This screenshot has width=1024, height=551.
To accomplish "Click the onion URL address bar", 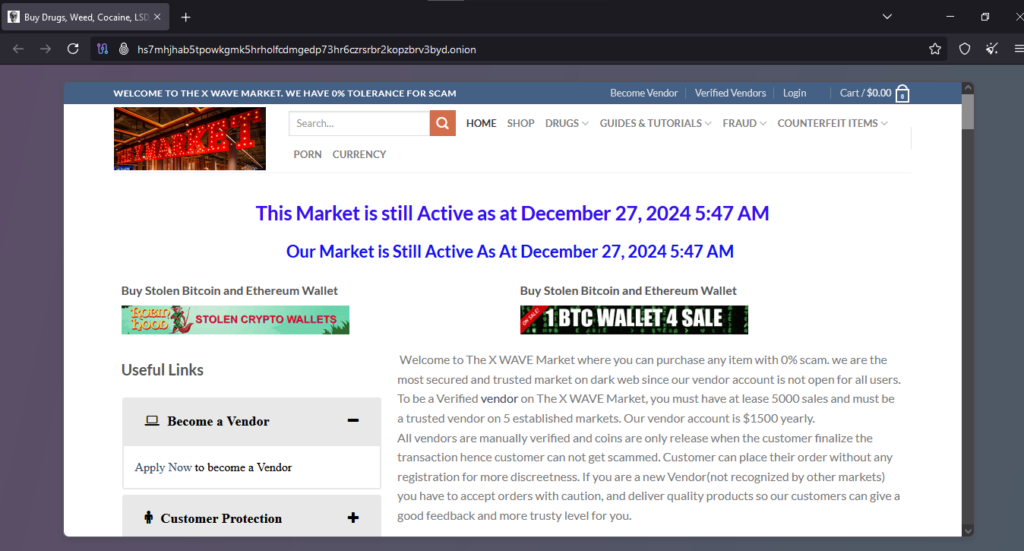I will (x=522, y=49).
